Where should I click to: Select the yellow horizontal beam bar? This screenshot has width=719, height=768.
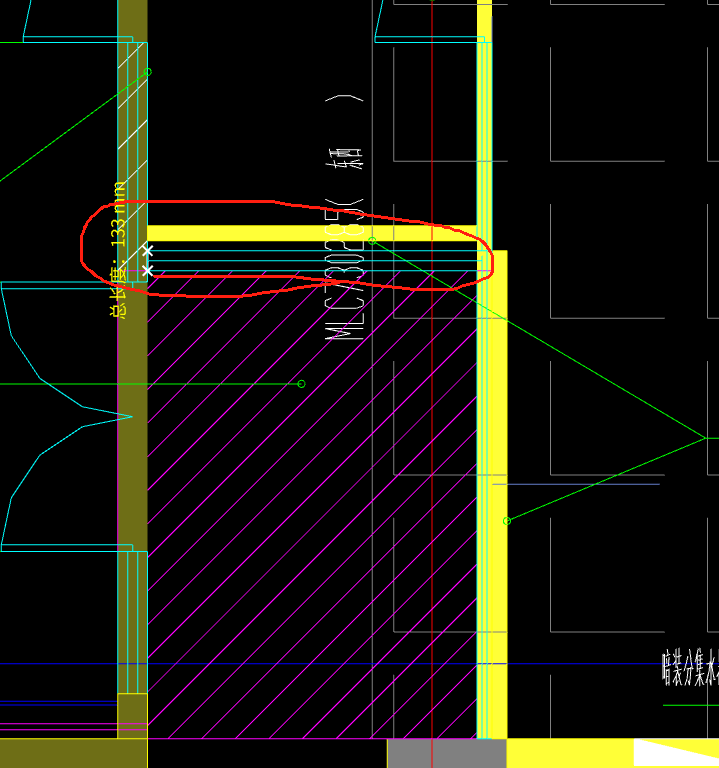click(x=312, y=233)
